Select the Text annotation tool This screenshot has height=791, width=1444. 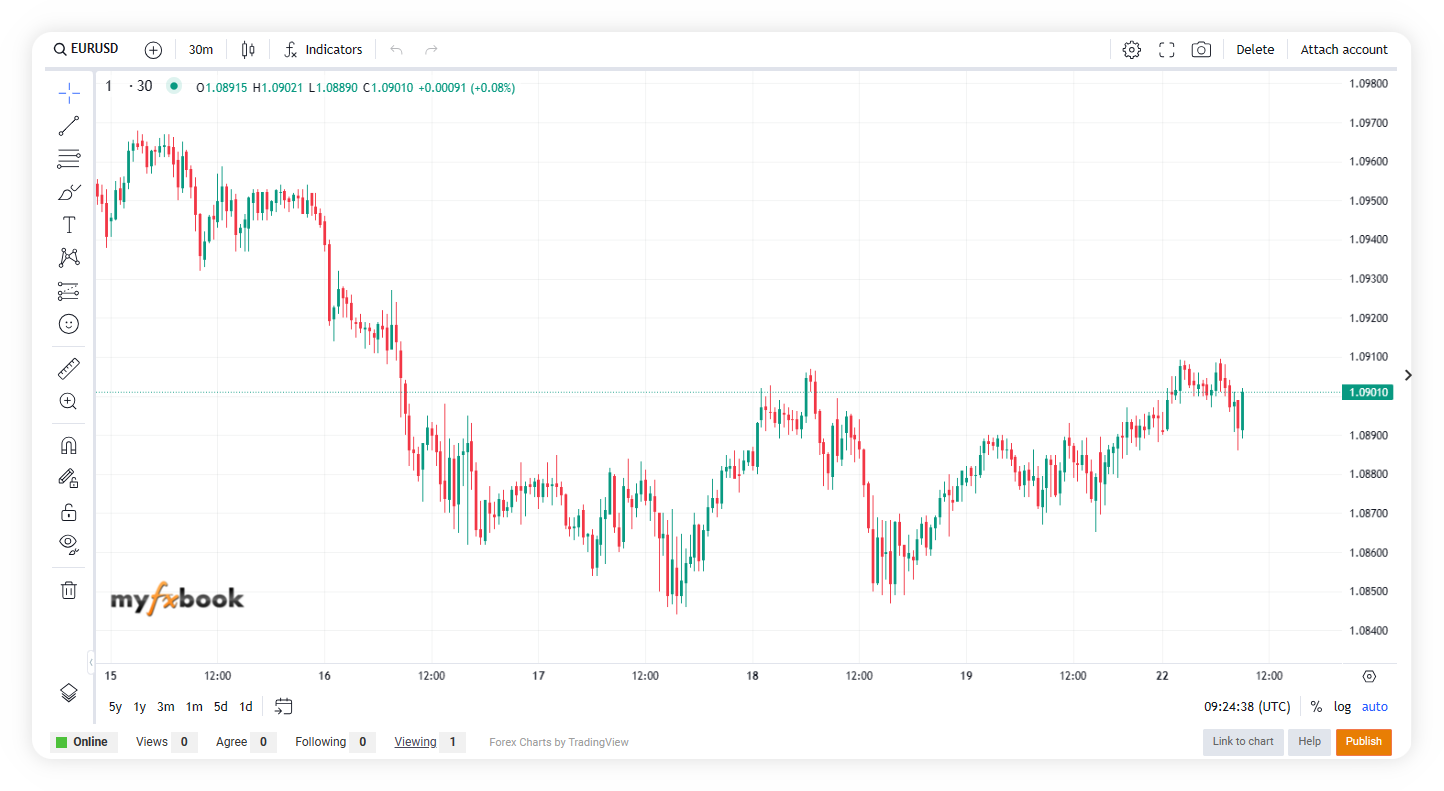(68, 225)
